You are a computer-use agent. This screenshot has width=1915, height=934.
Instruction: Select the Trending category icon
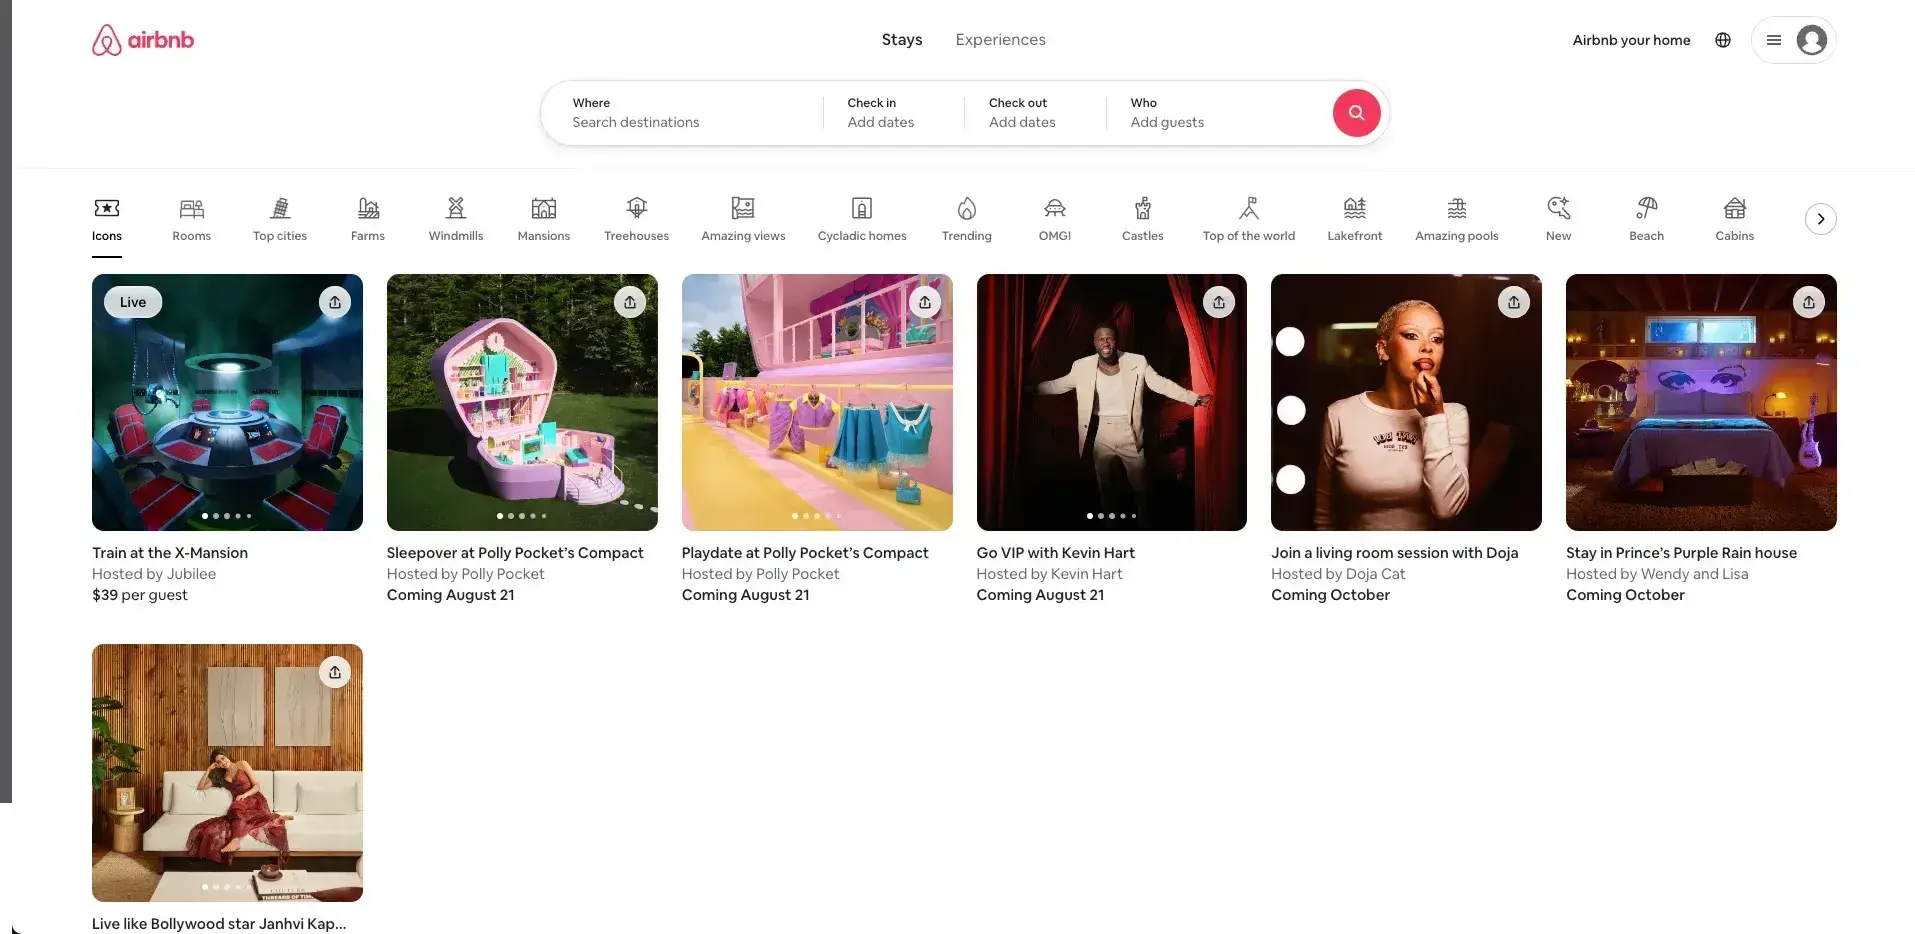(967, 219)
